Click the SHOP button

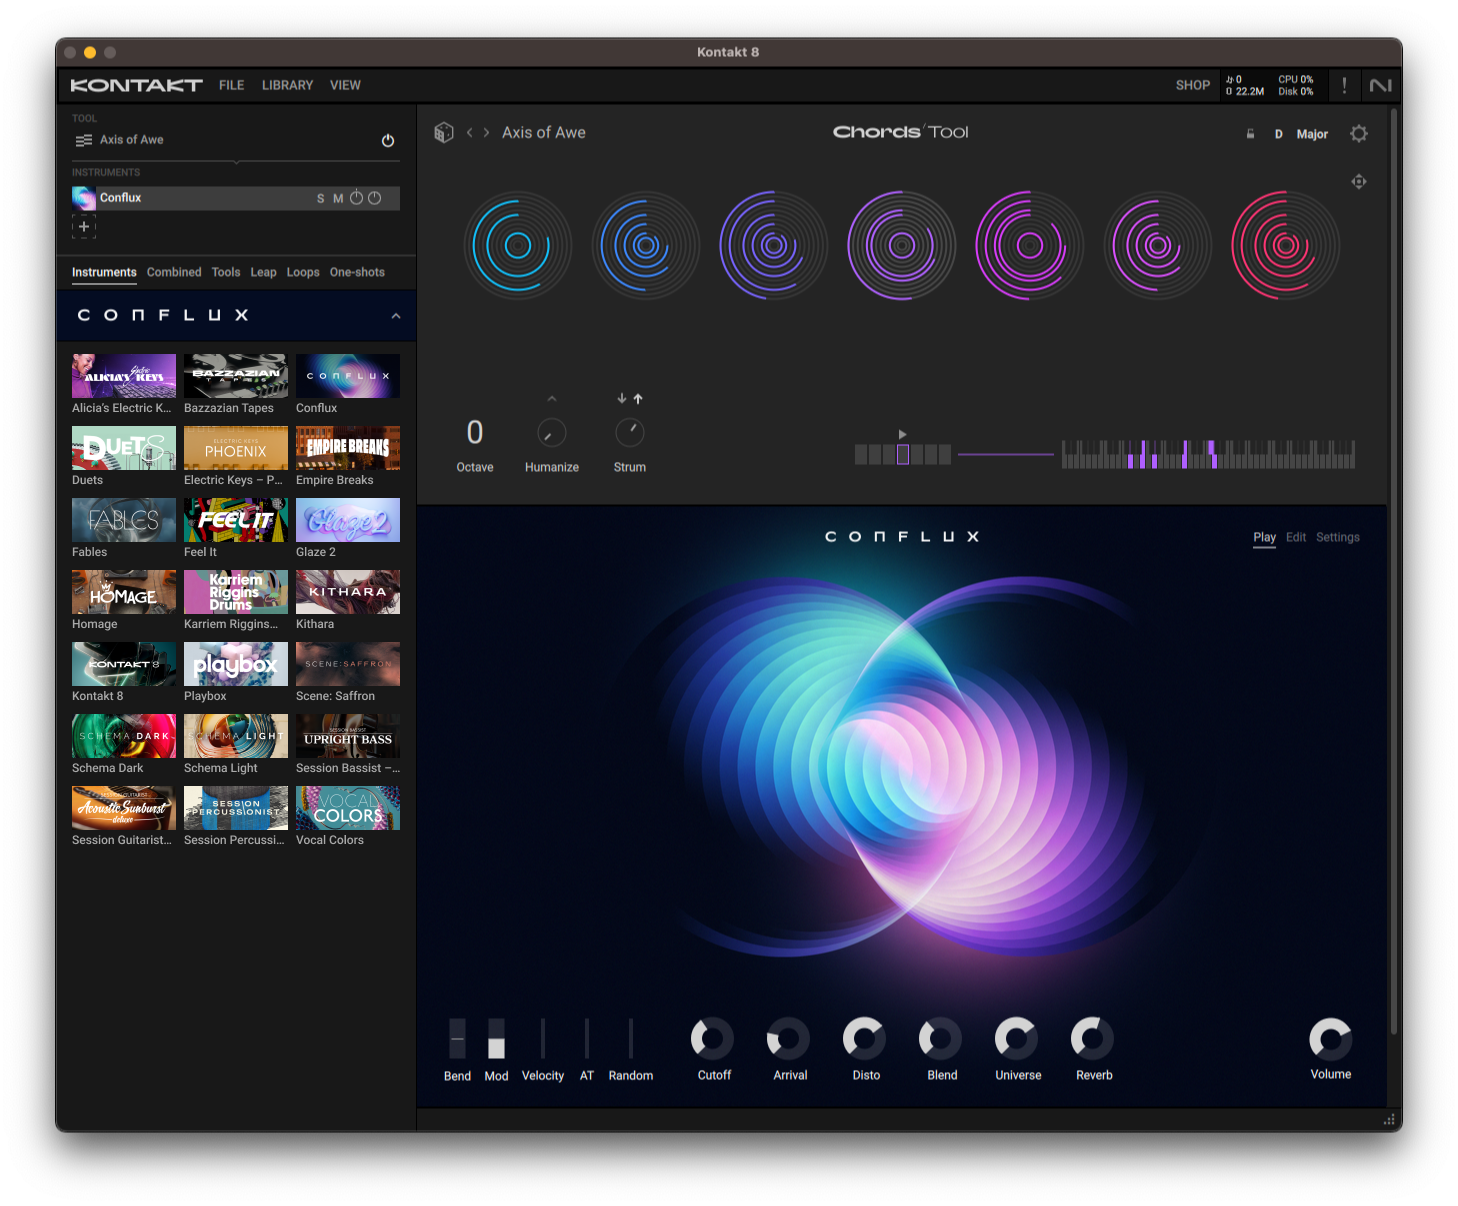click(1192, 85)
